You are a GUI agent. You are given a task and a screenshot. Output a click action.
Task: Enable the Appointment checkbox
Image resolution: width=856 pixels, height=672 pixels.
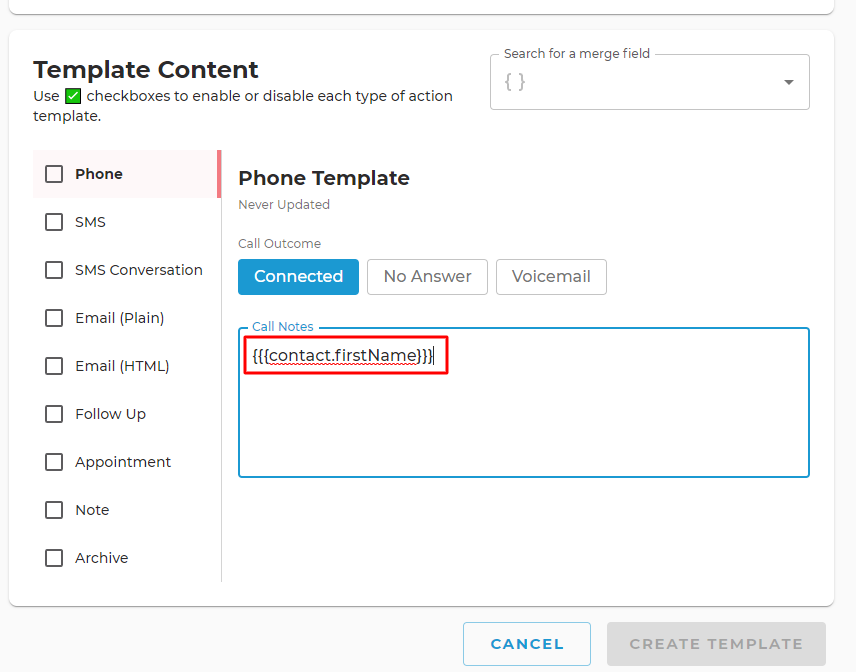coord(54,462)
